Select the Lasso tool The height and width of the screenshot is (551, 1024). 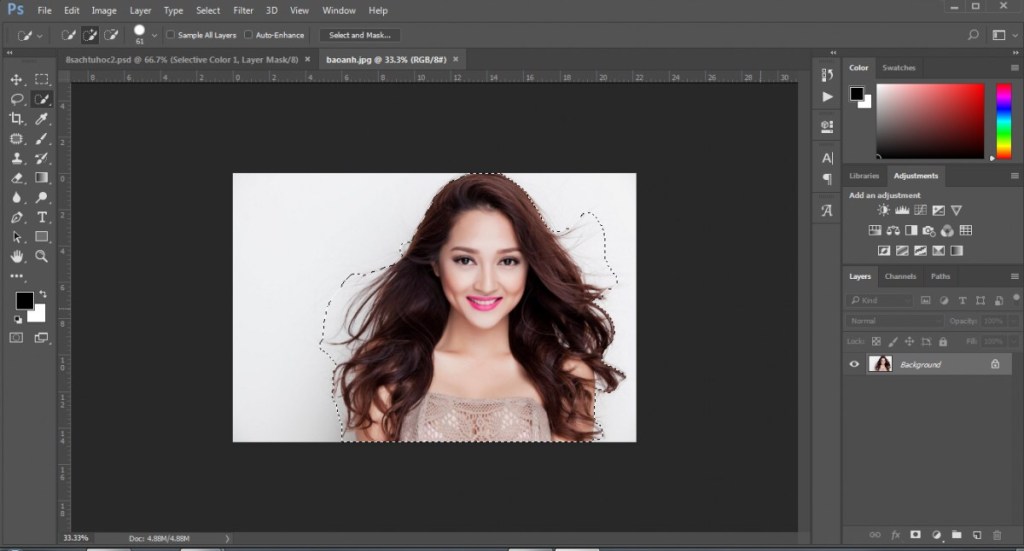[16, 99]
